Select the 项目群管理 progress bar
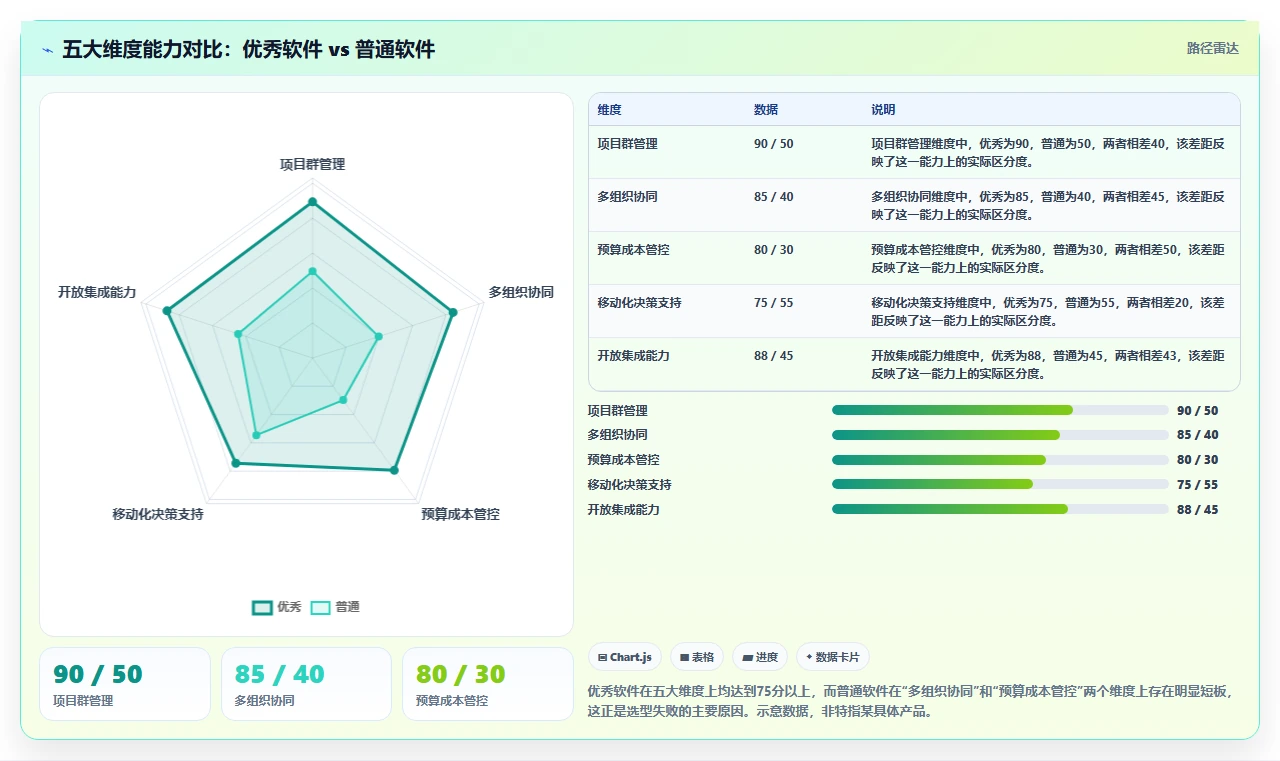1280x761 pixels. point(1000,410)
